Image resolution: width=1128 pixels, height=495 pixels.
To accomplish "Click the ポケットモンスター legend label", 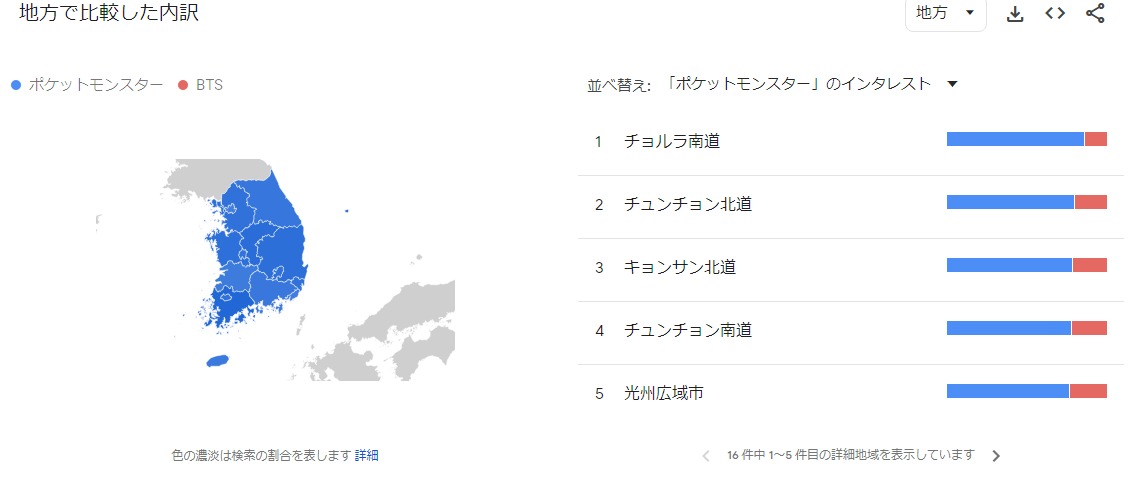I will 96,85.
